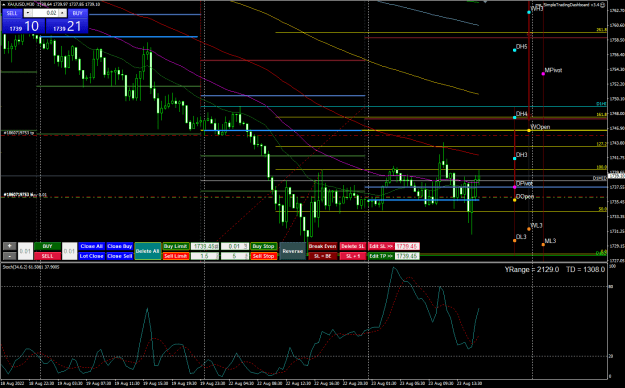Click the DL3 orange marker
The height and width of the screenshot is (388, 625).
click(515, 240)
